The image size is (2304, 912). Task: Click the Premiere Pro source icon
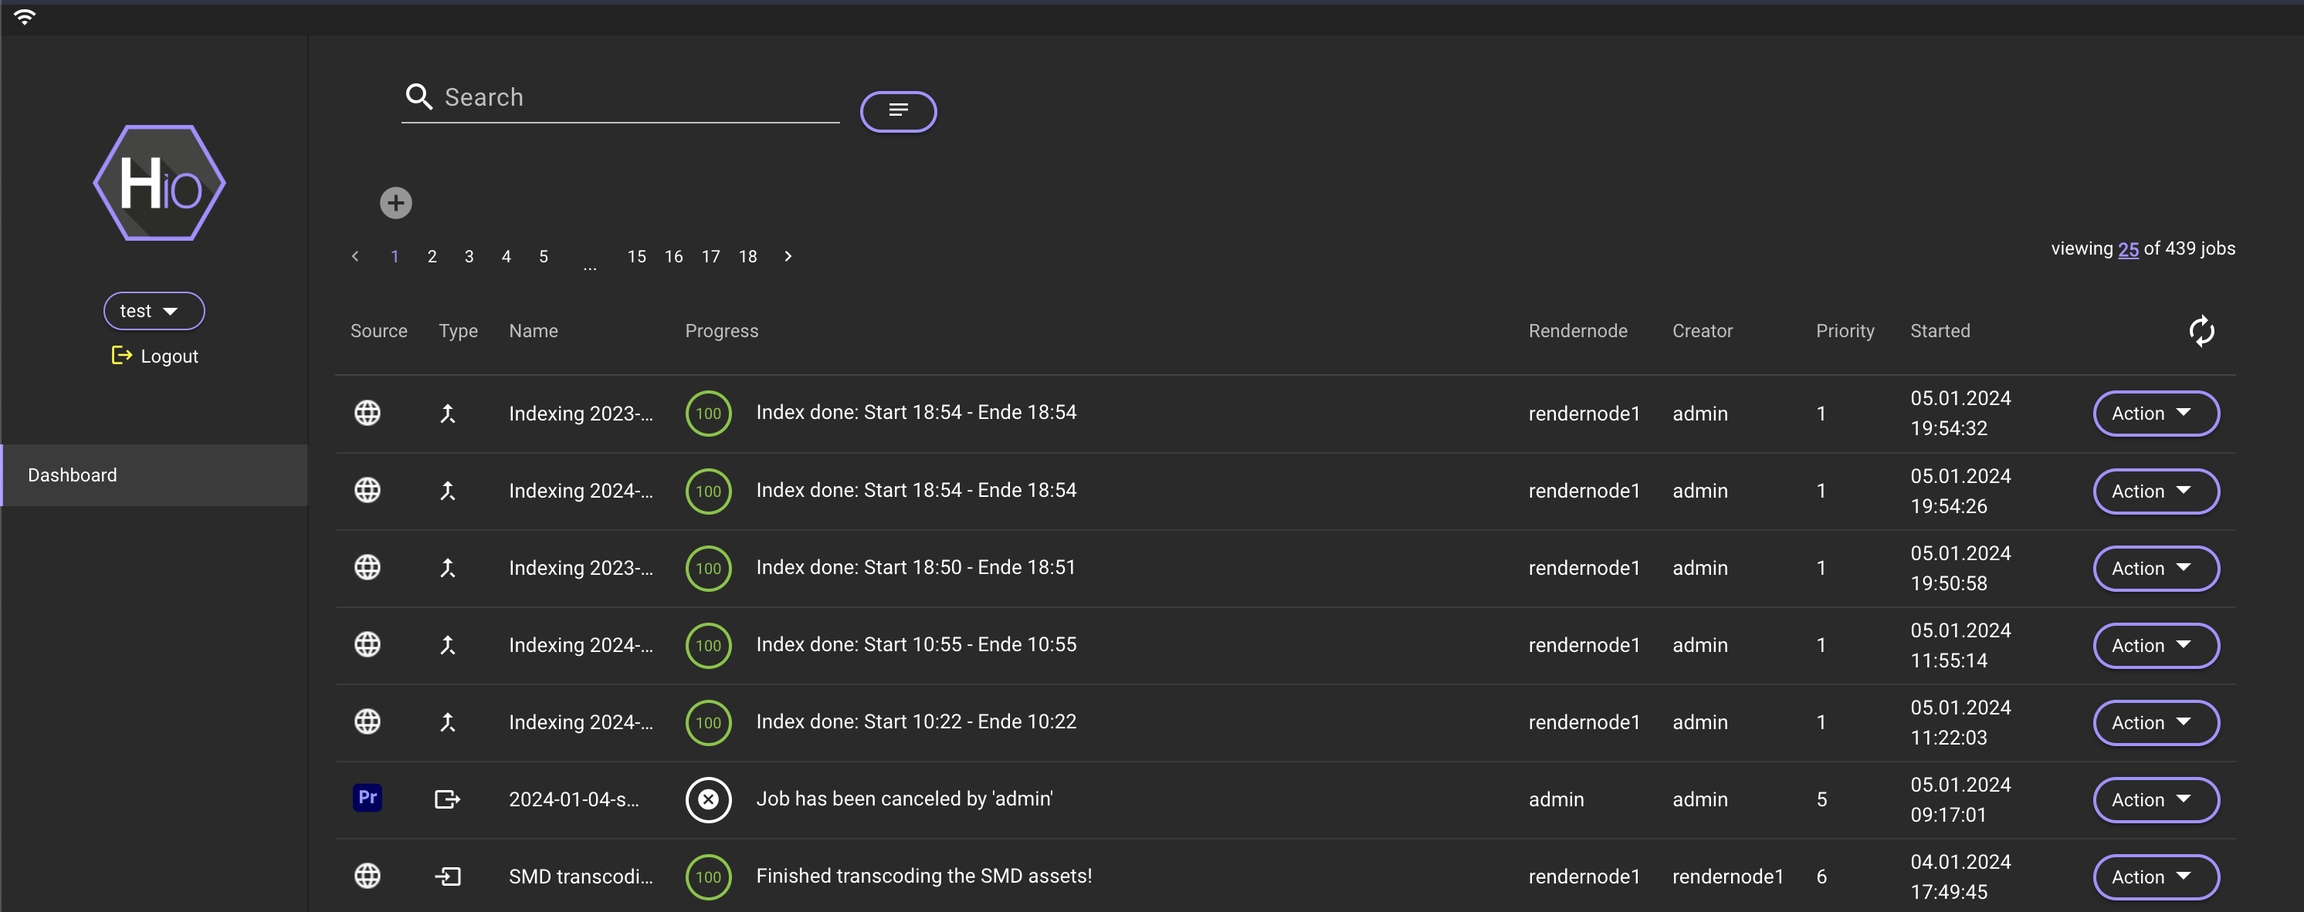pyautogui.click(x=367, y=798)
